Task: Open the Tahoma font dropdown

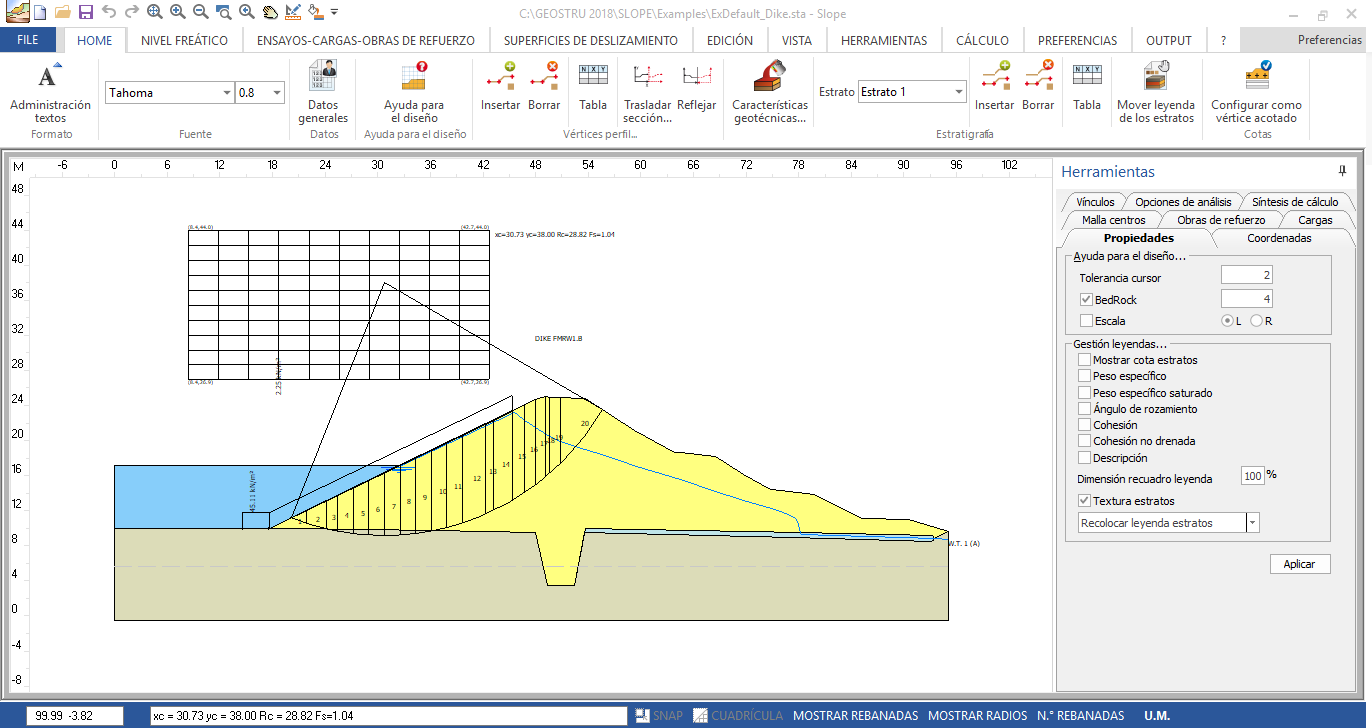Action: (x=227, y=93)
